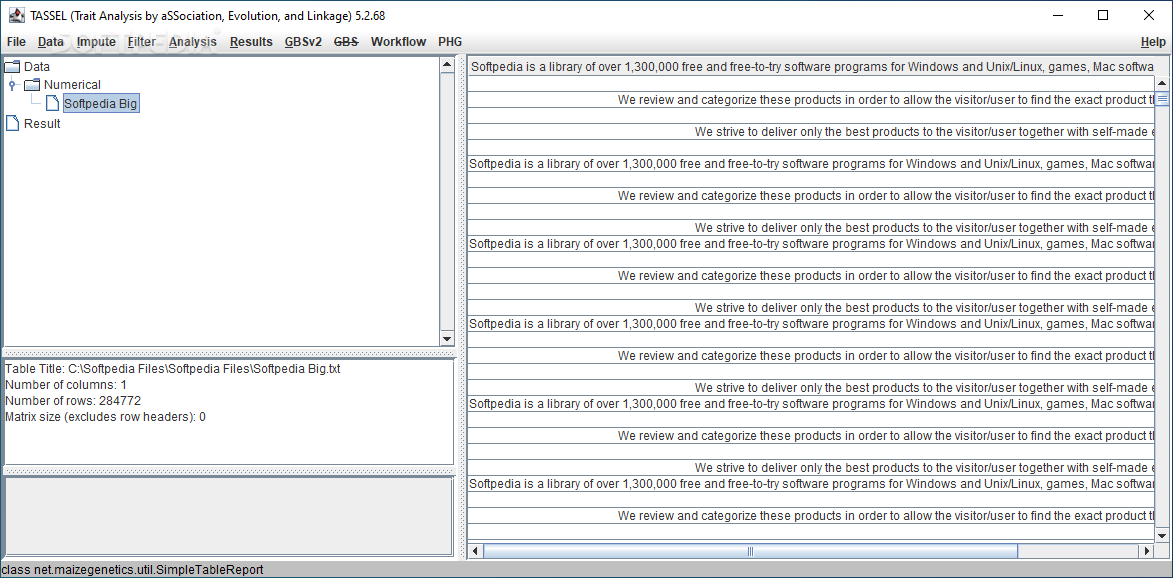Collapse the Numerical tree node handle

[12, 85]
